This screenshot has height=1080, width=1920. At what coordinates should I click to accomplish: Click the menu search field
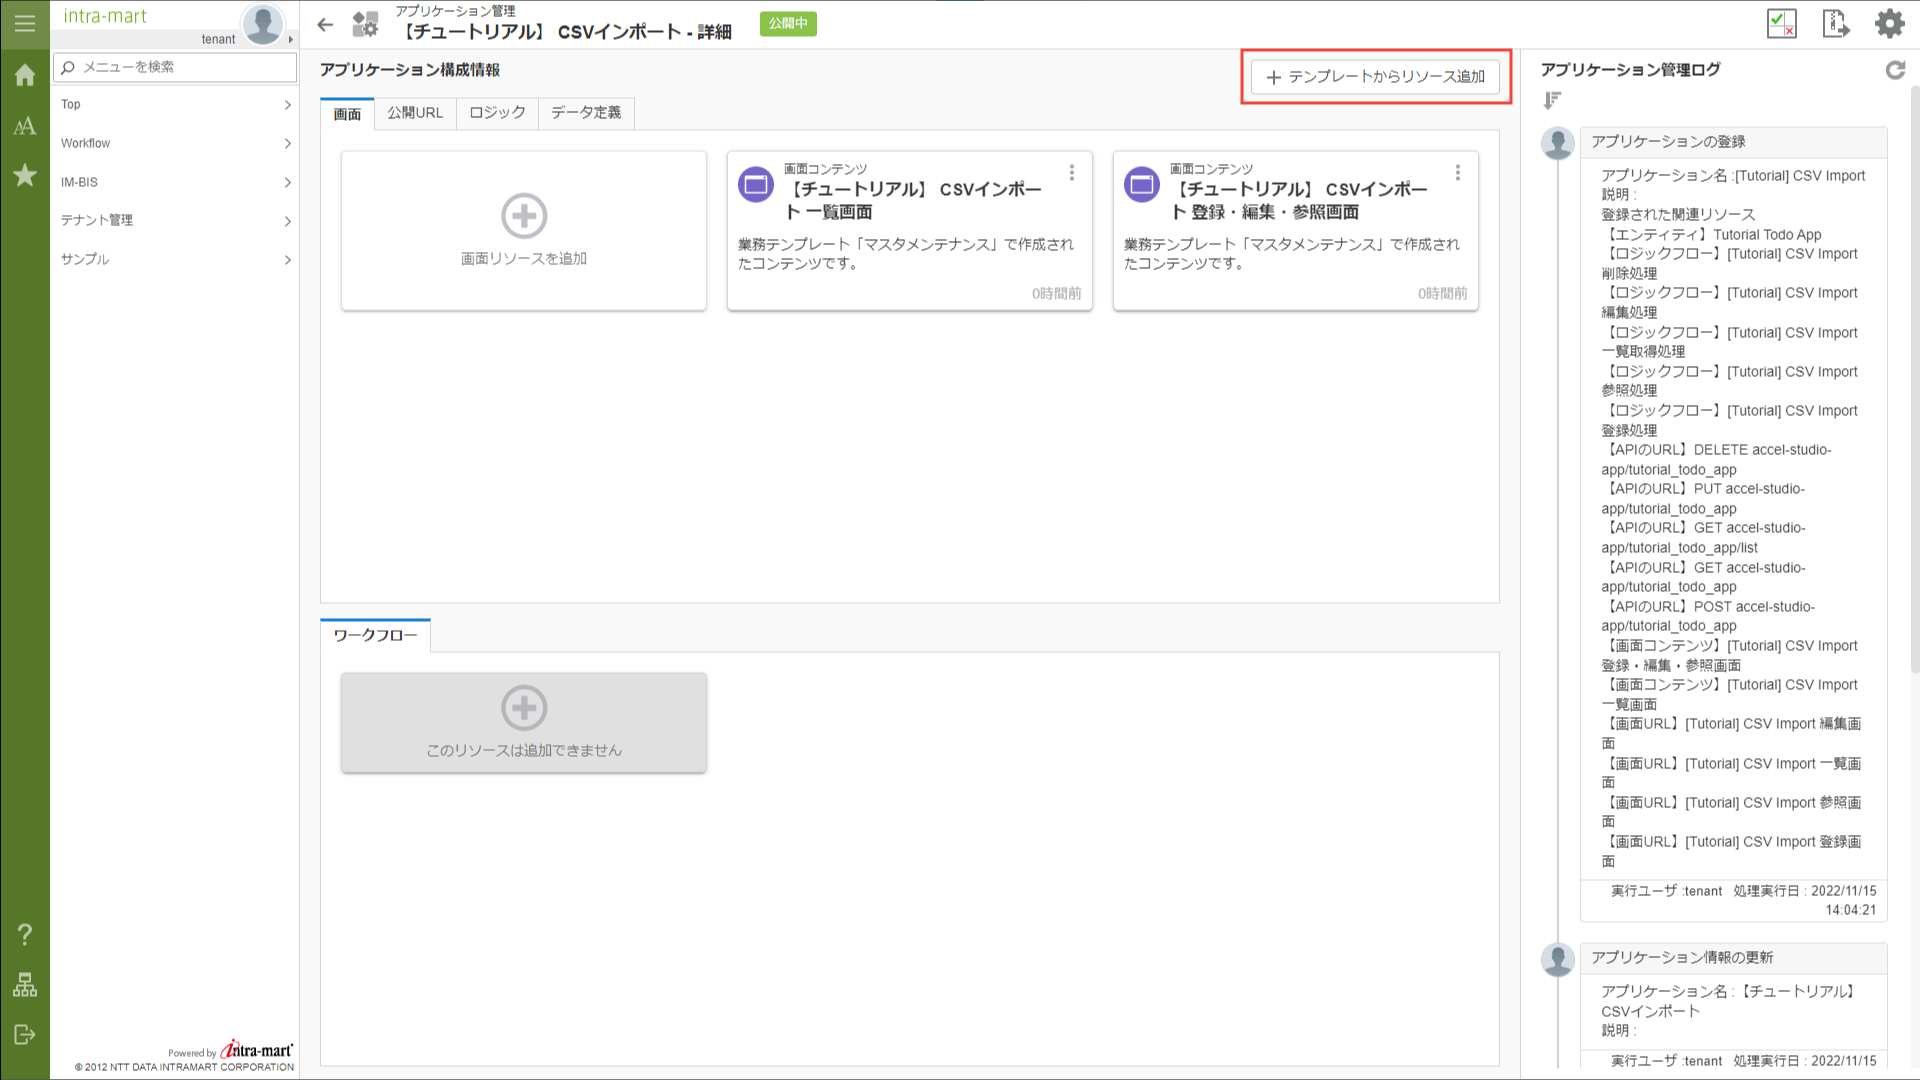pyautogui.click(x=175, y=67)
